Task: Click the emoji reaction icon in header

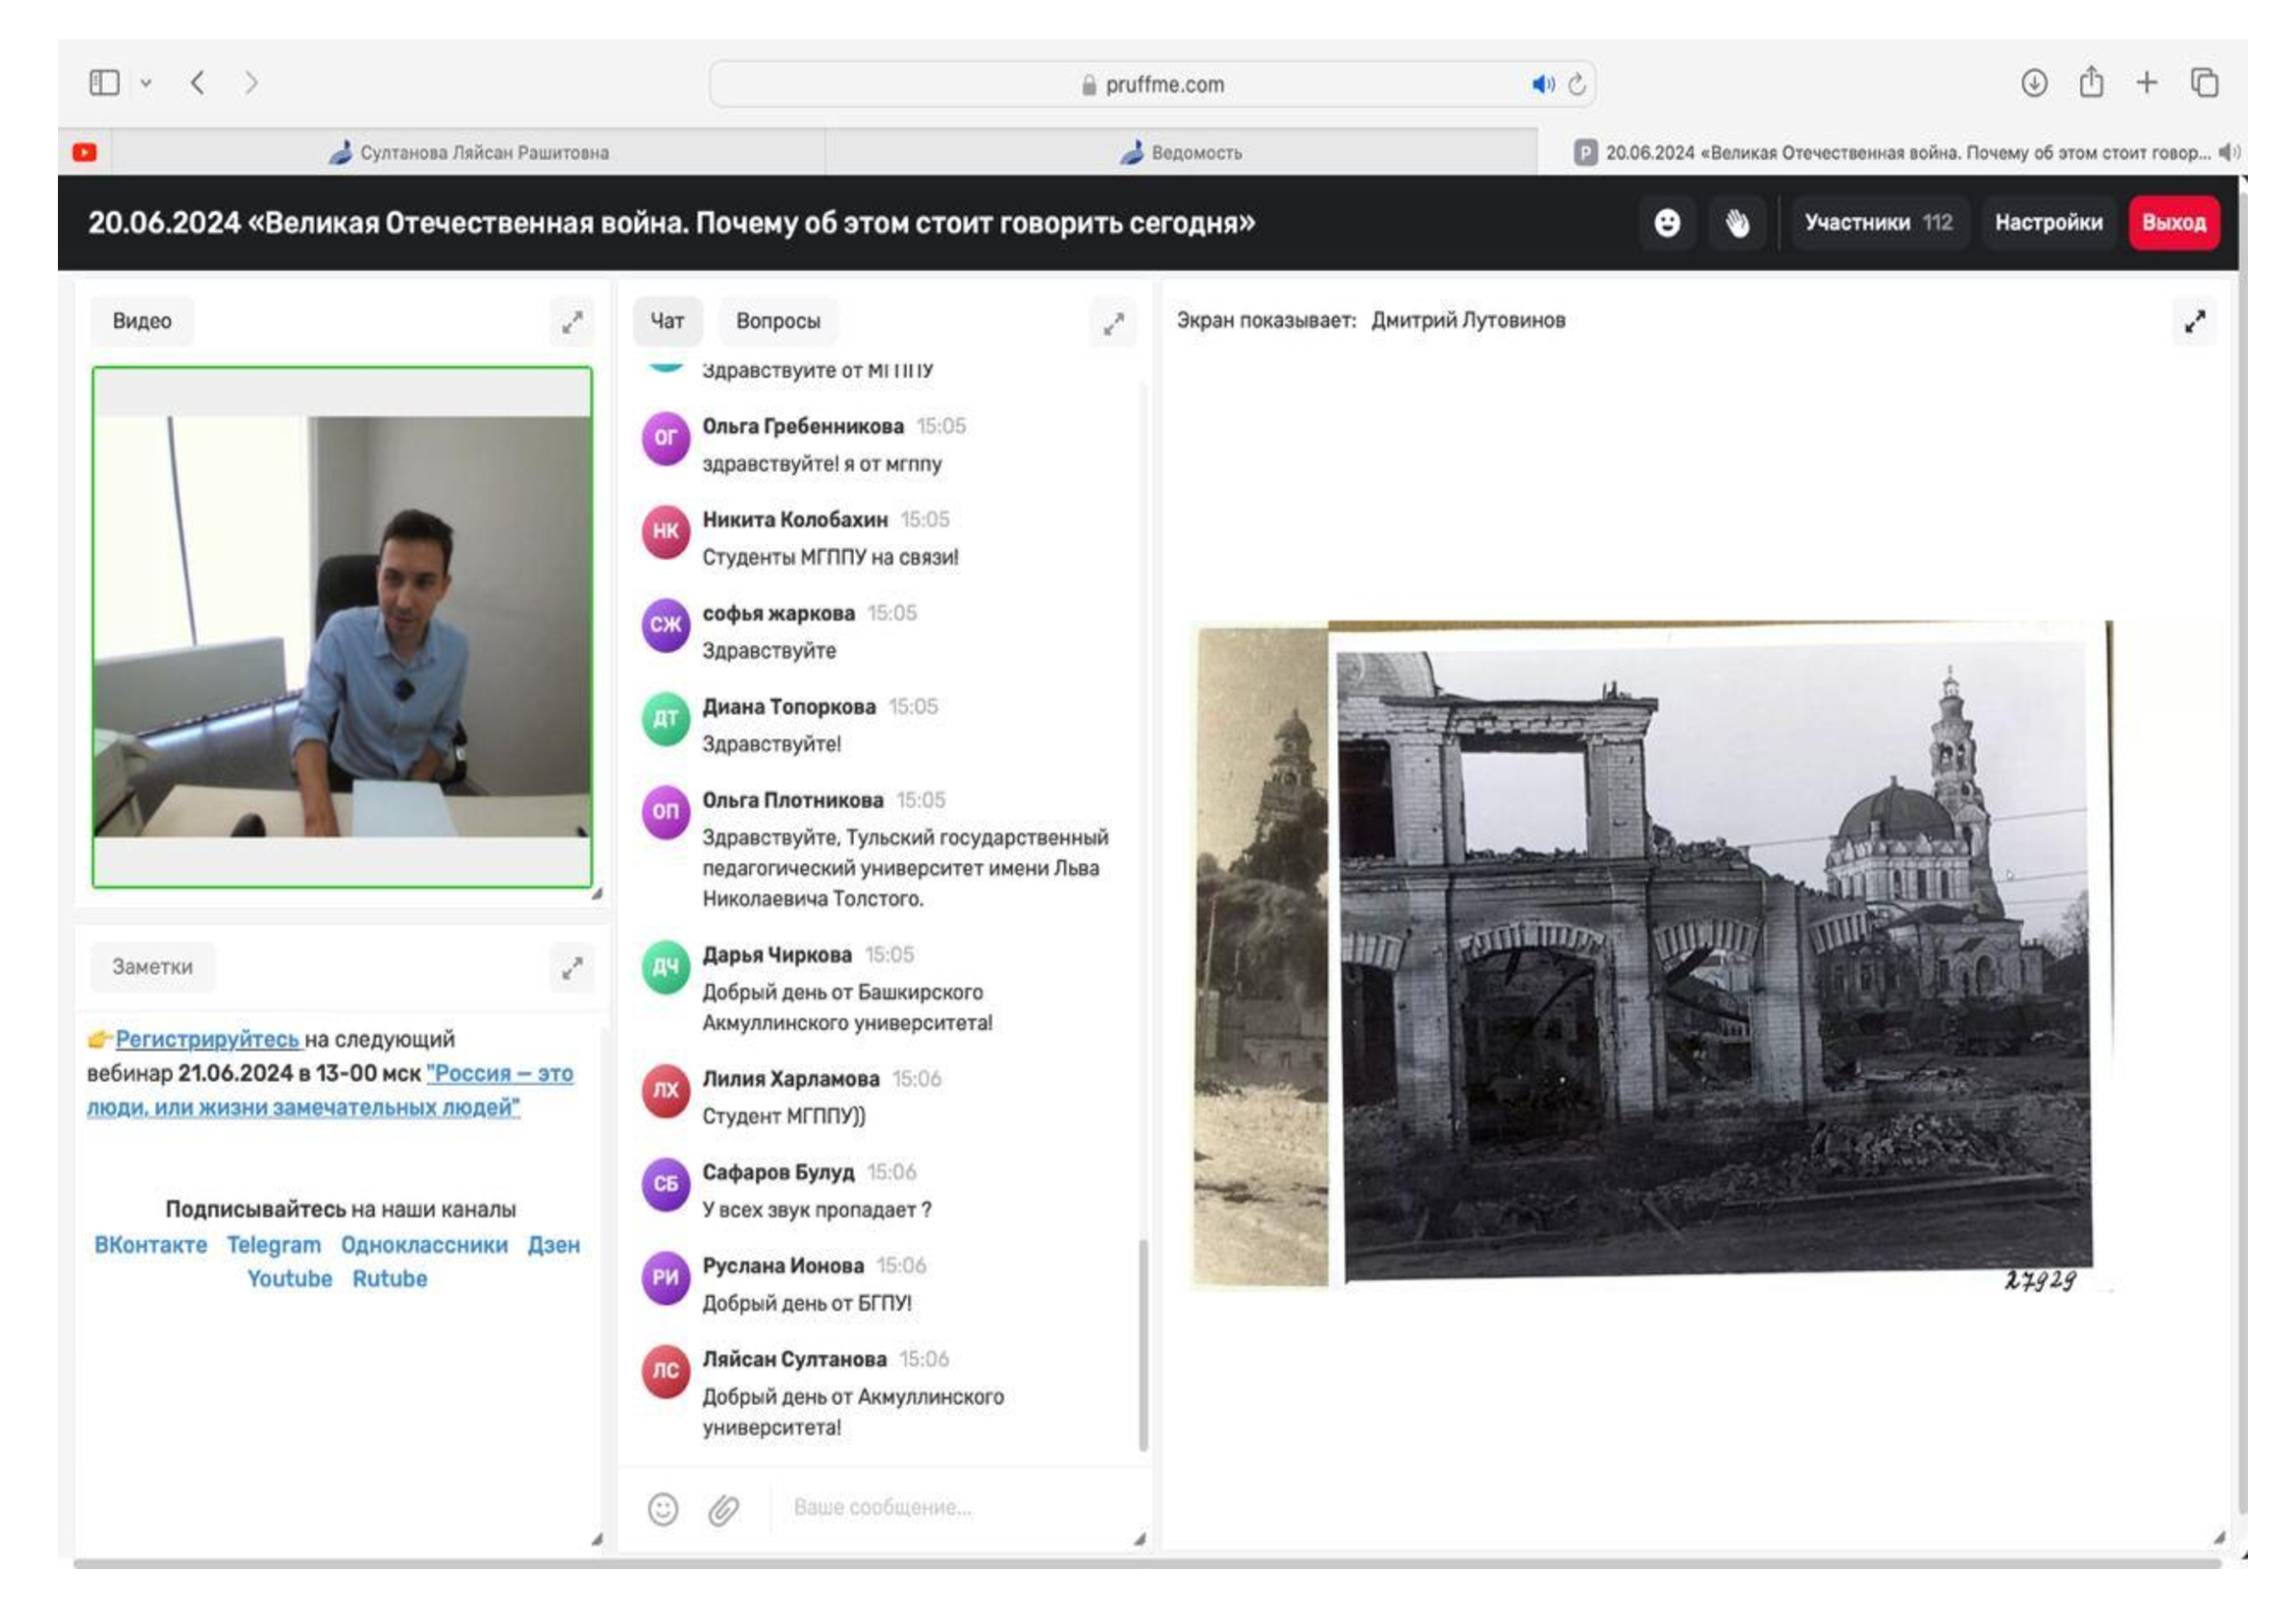Action: point(1667,223)
